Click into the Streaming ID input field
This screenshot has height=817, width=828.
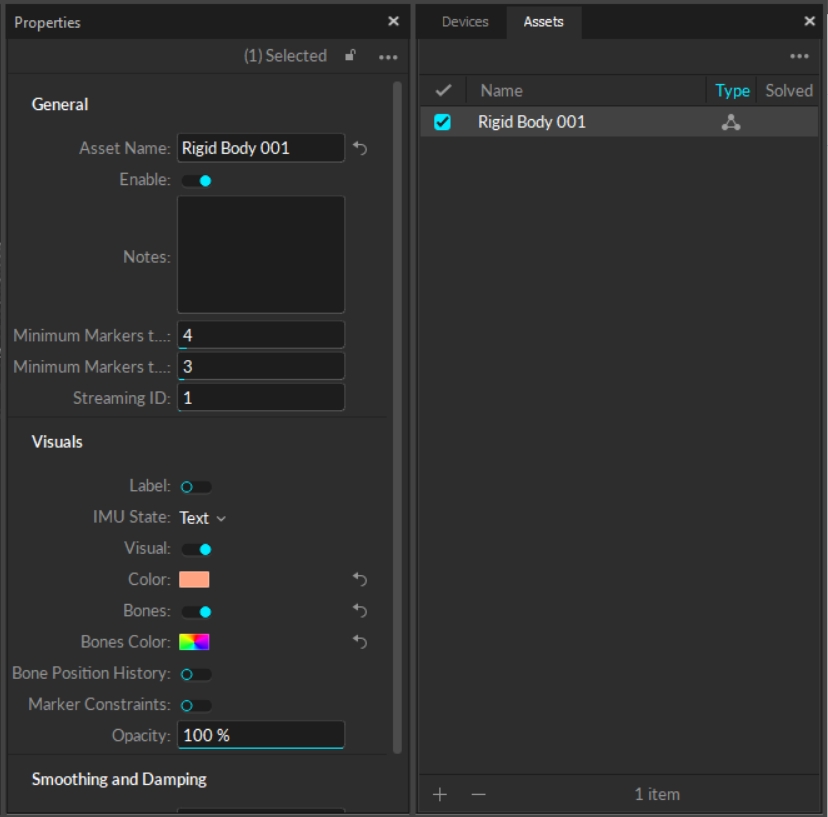click(x=261, y=398)
